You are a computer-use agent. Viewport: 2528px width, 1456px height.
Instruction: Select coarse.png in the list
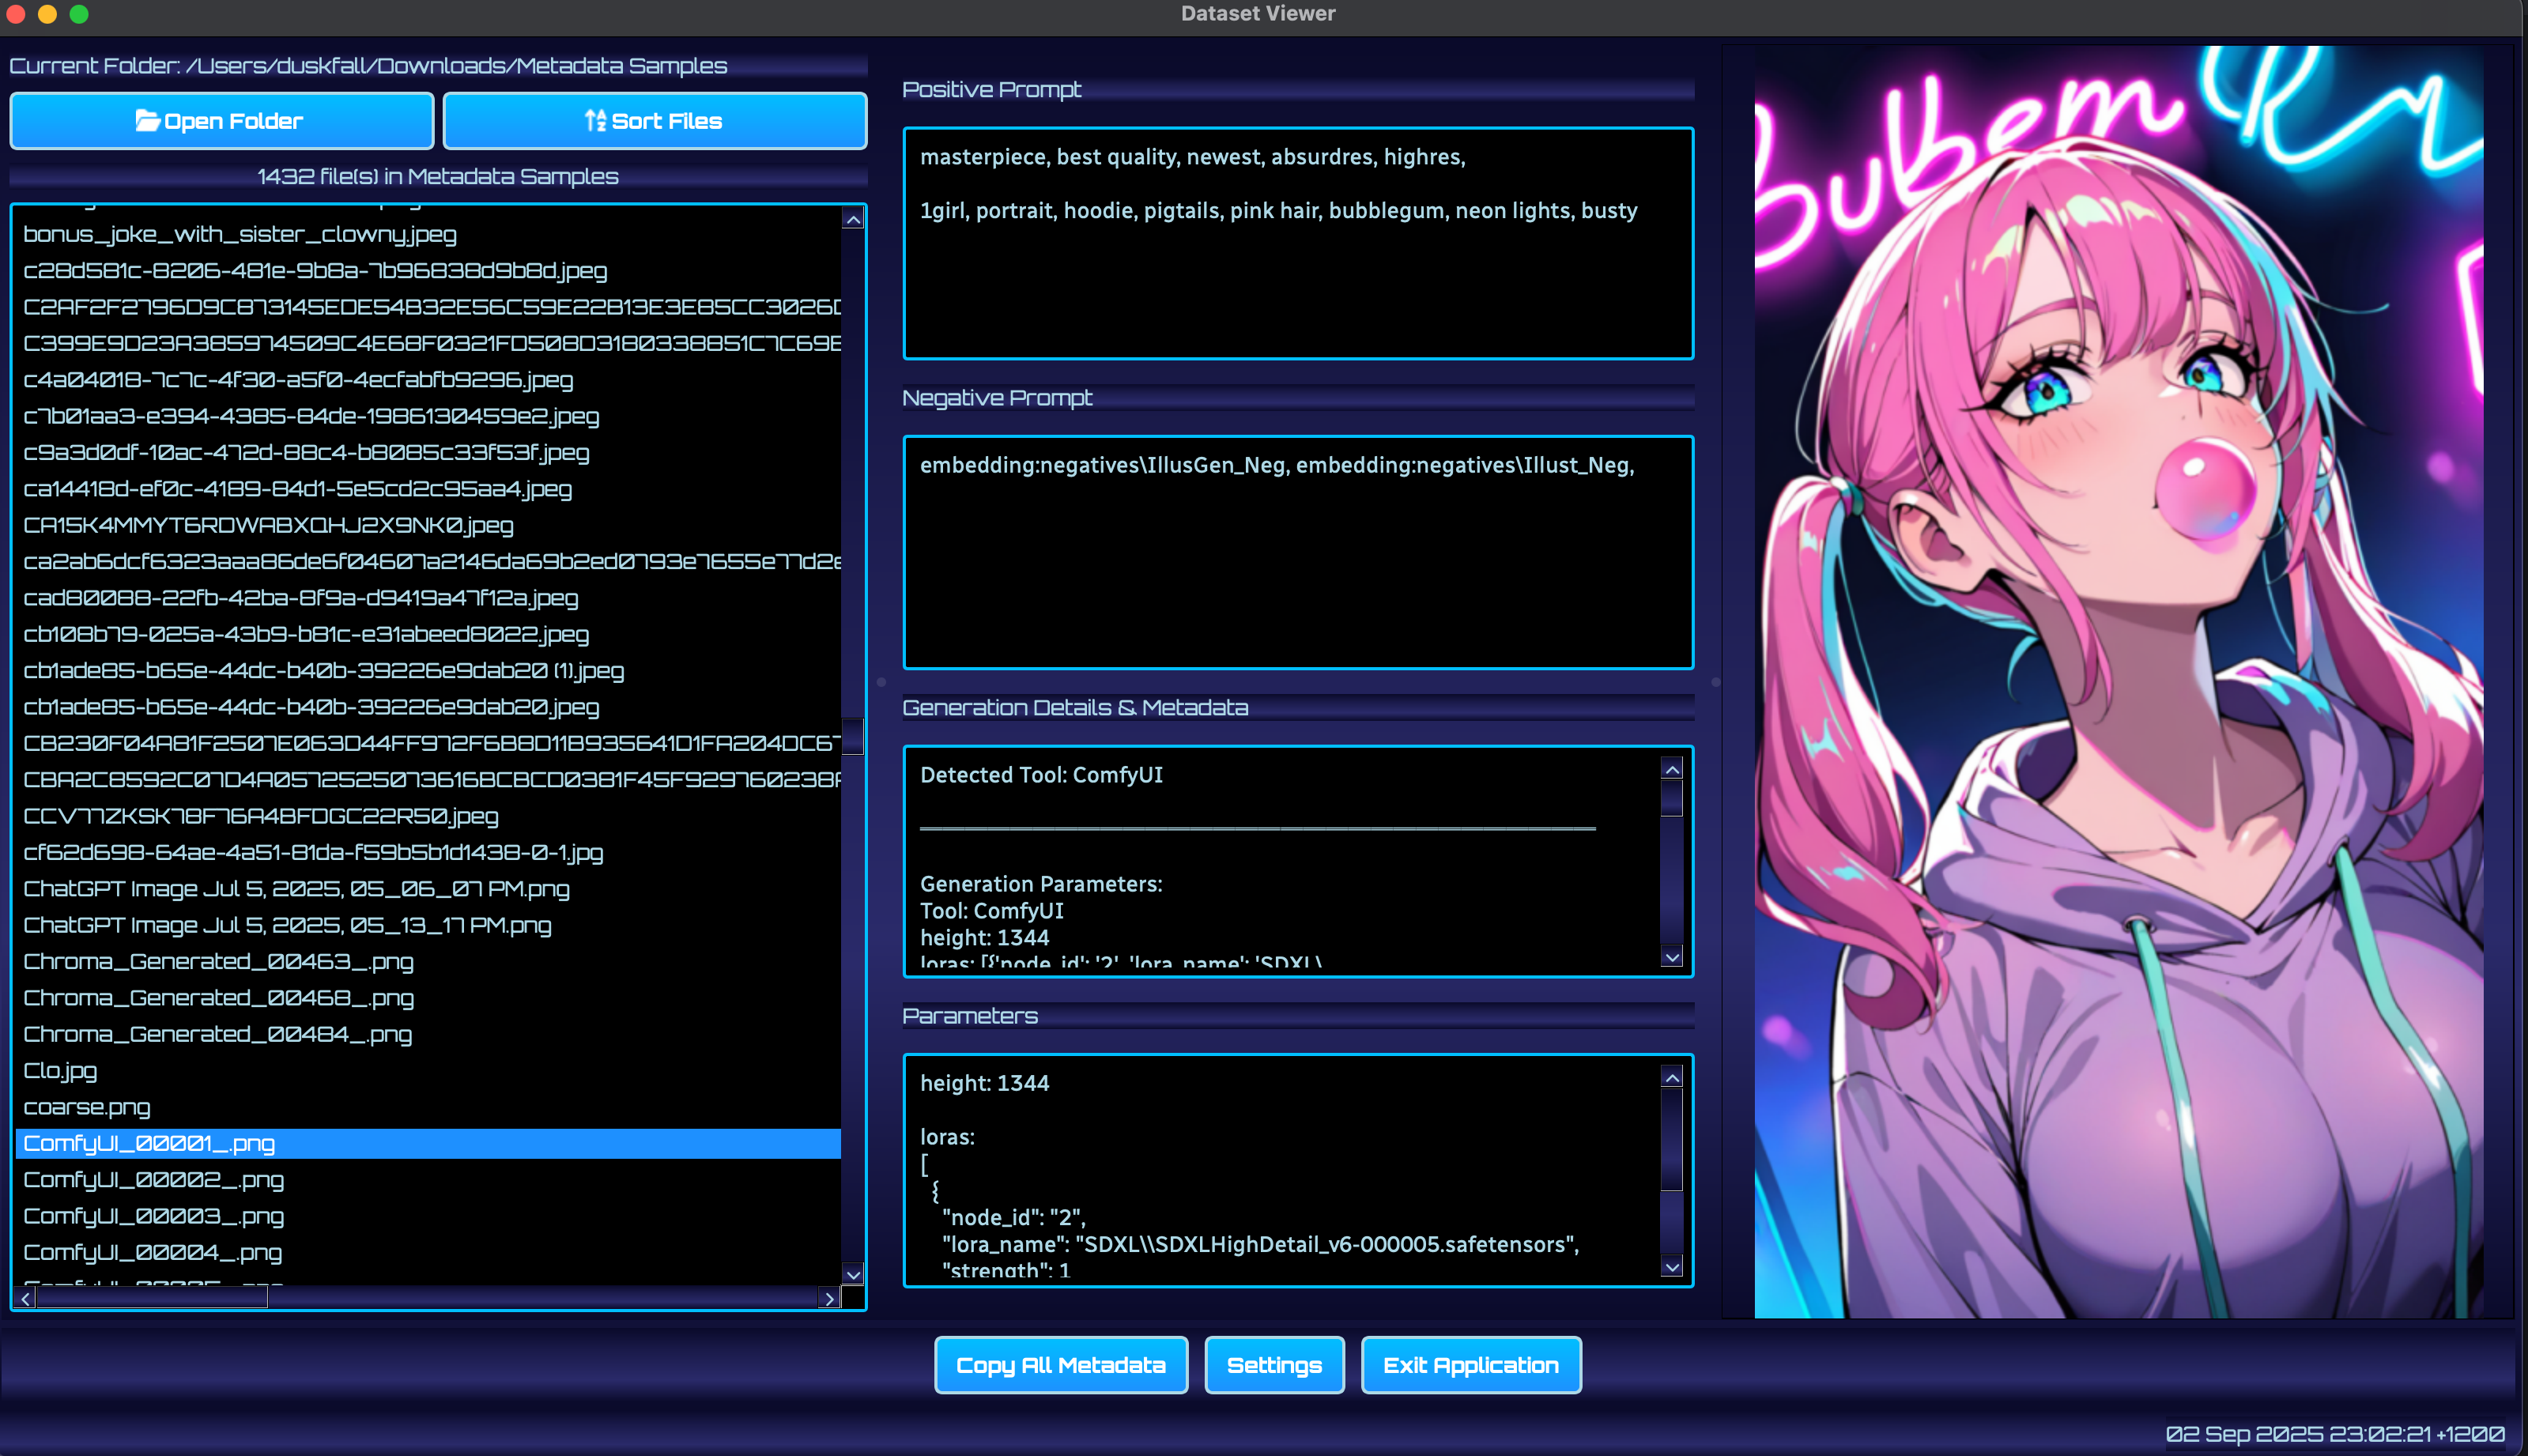tap(87, 1107)
